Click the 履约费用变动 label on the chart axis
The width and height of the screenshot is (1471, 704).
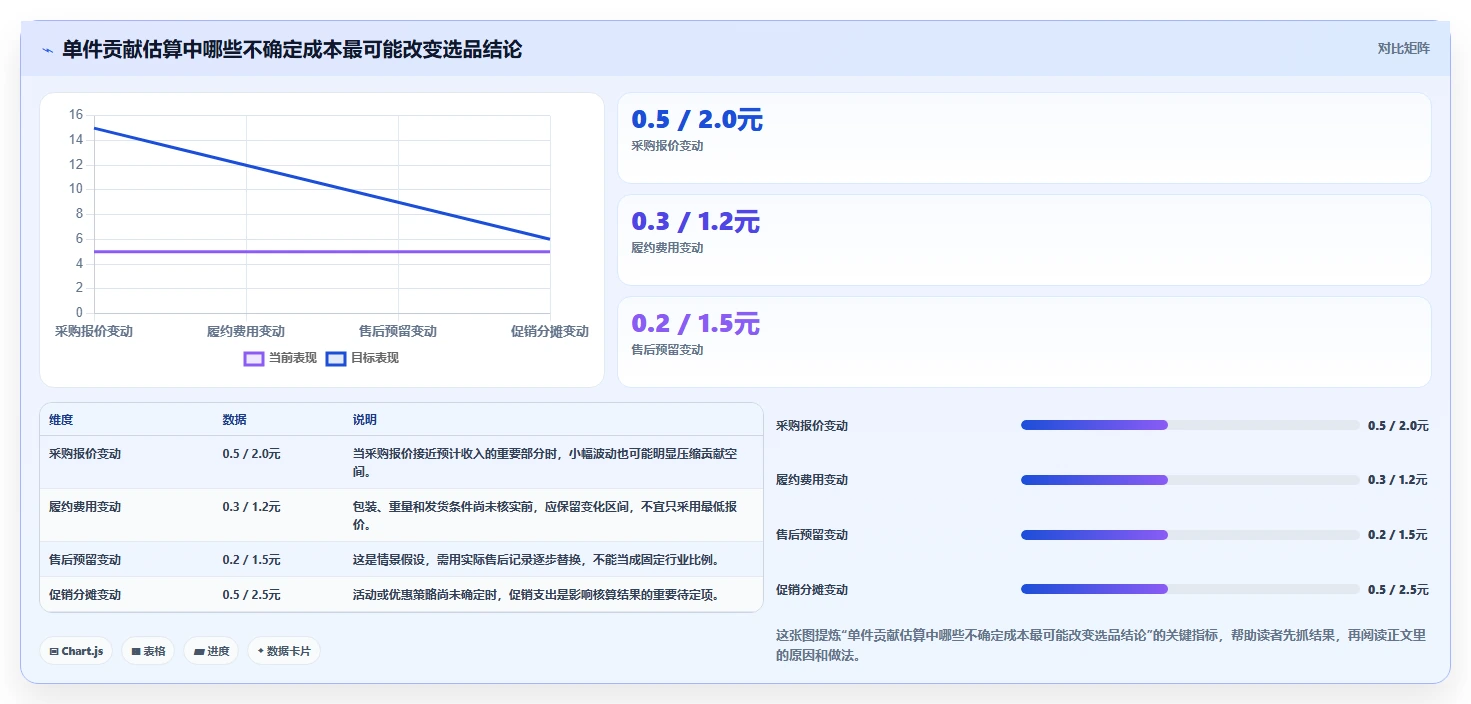[x=246, y=331]
